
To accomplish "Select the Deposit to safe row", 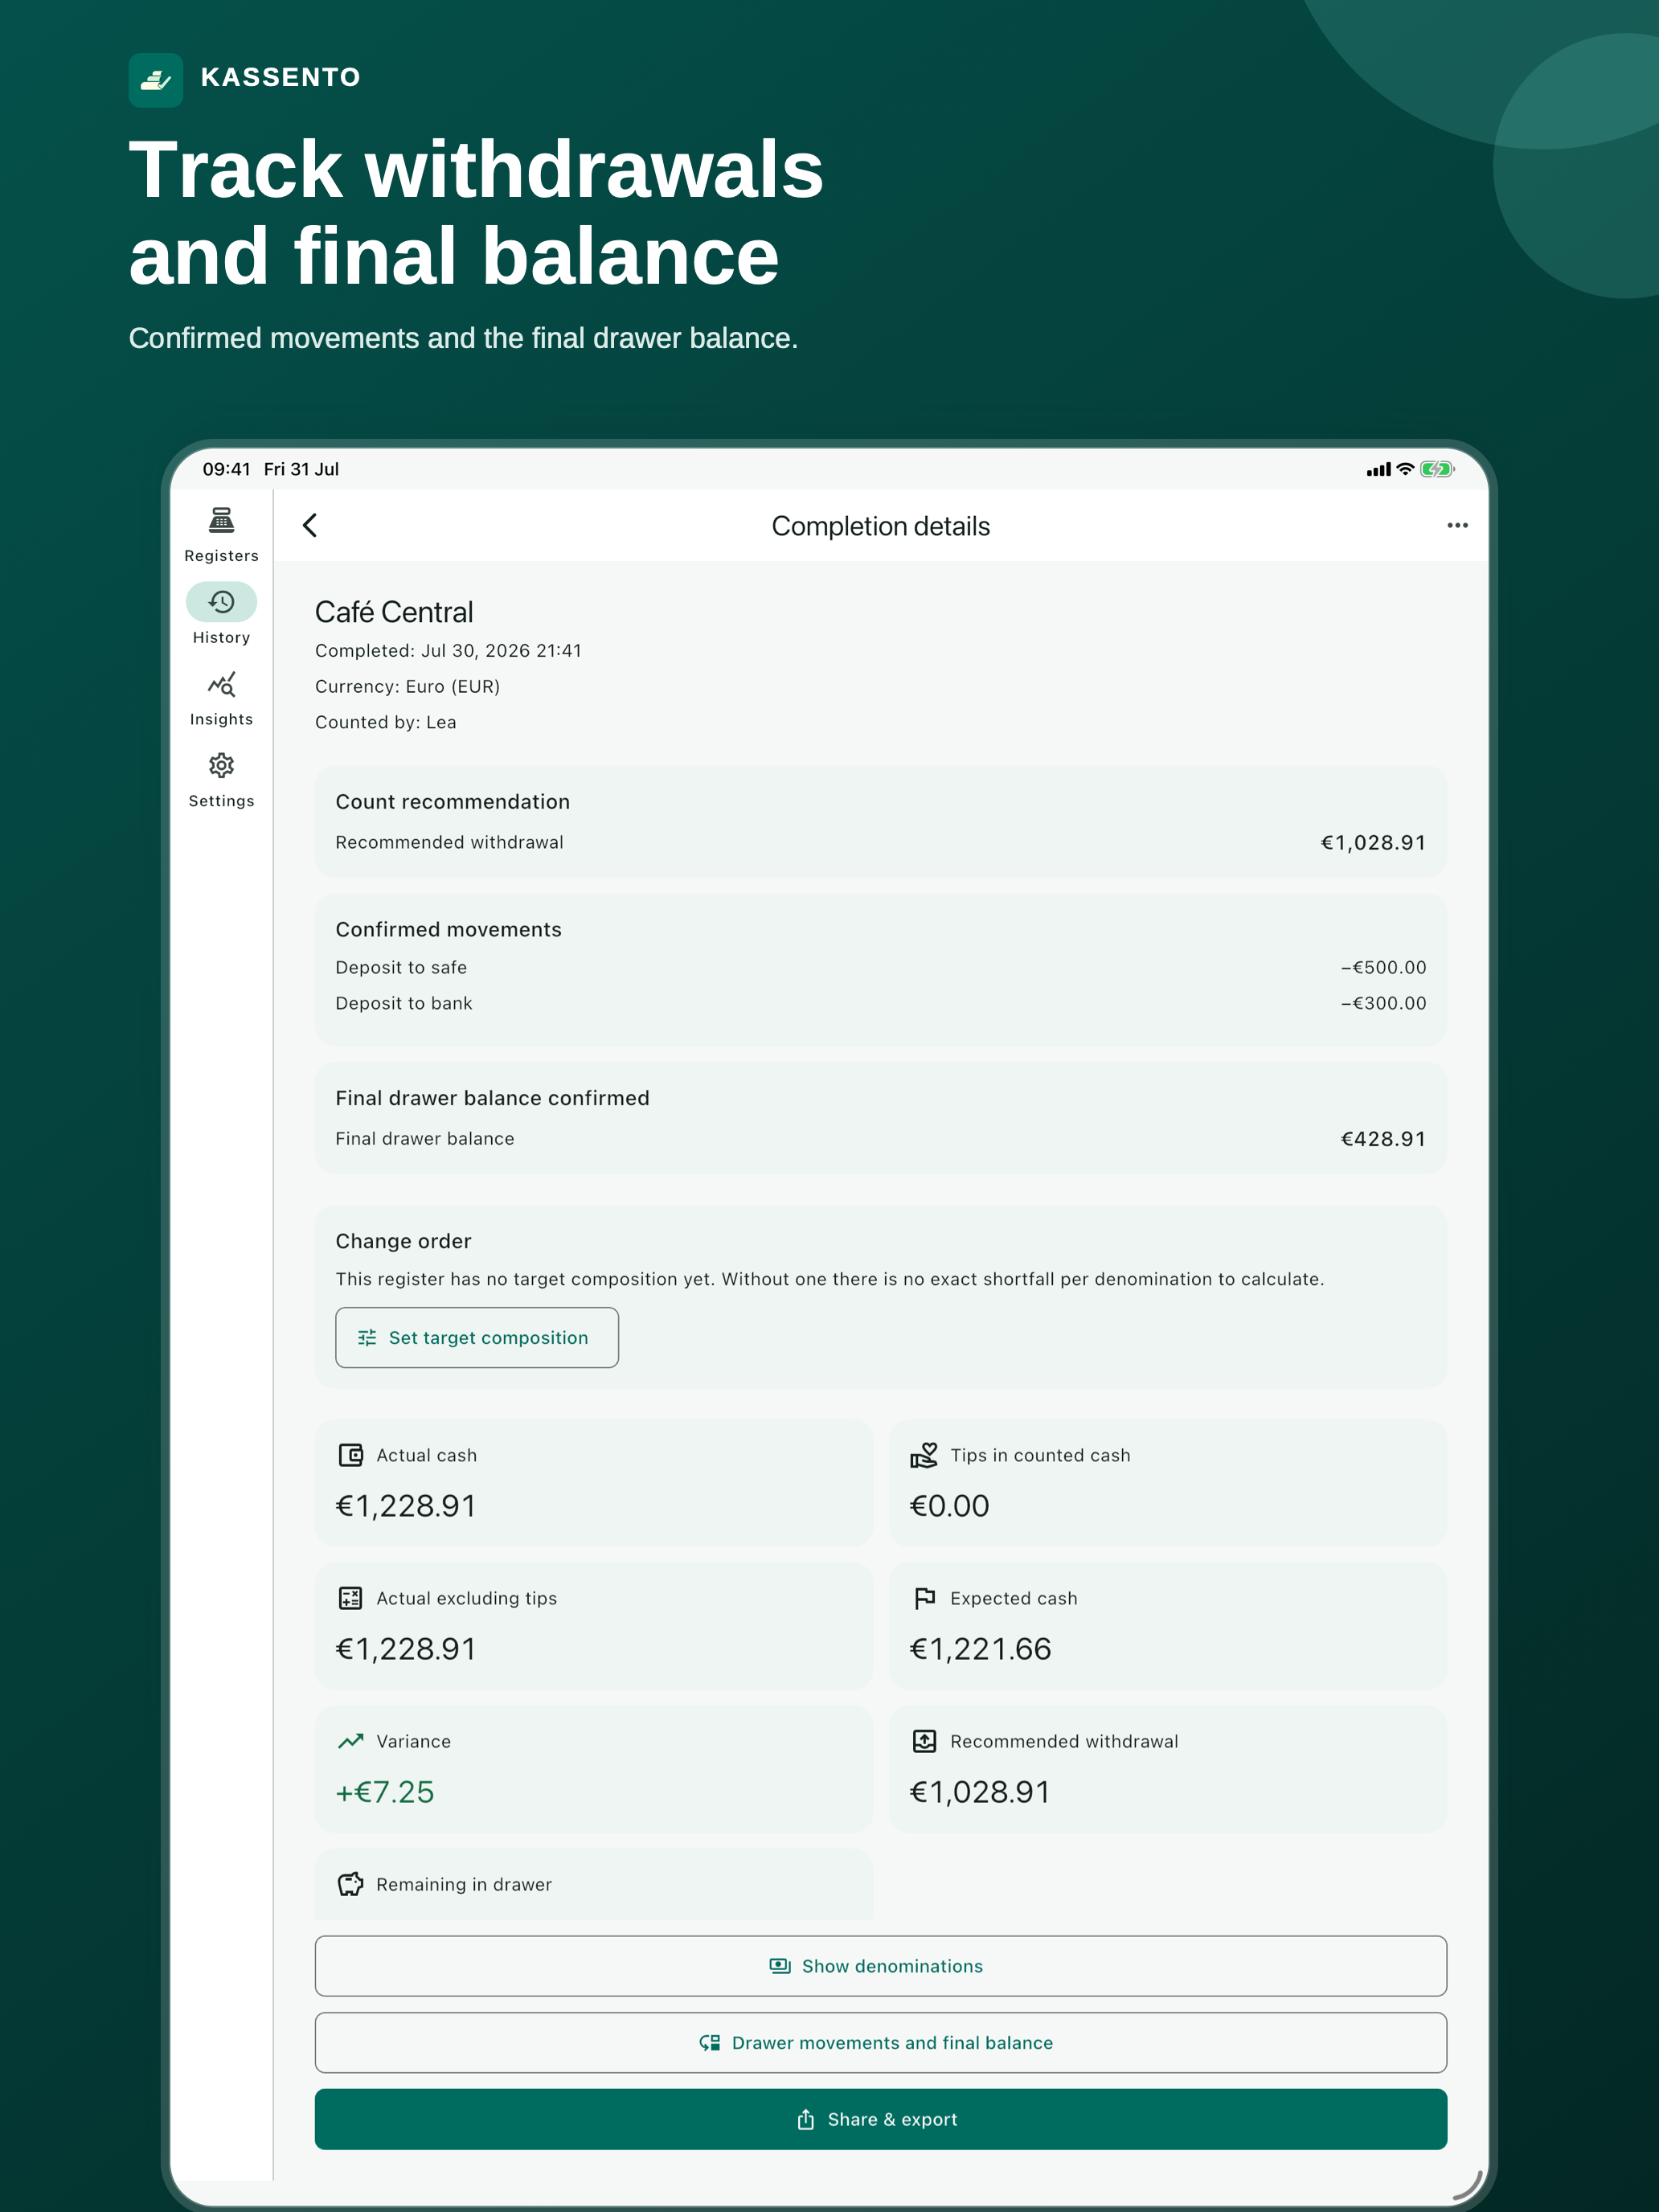I will pos(881,967).
